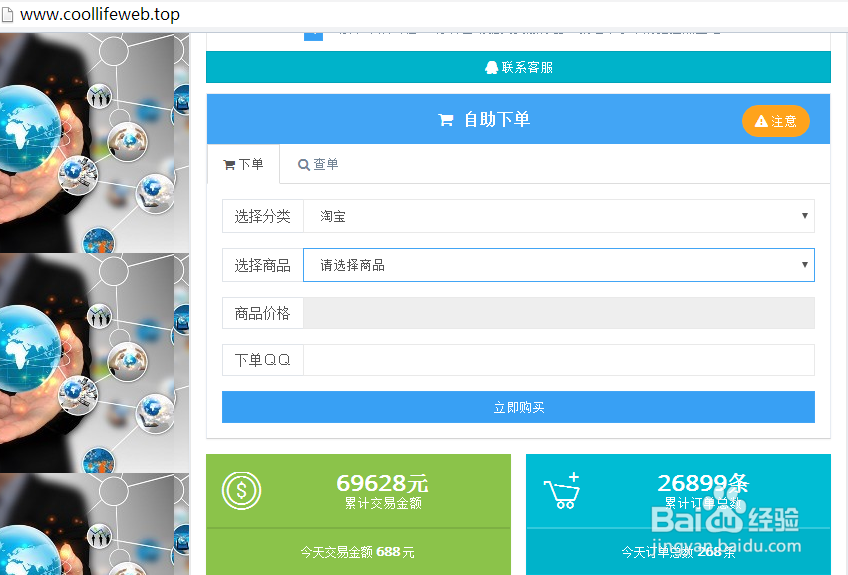Click the address bar URL www.coollifeweb.top
Viewport: 848px width, 575px height.
click(100, 14)
